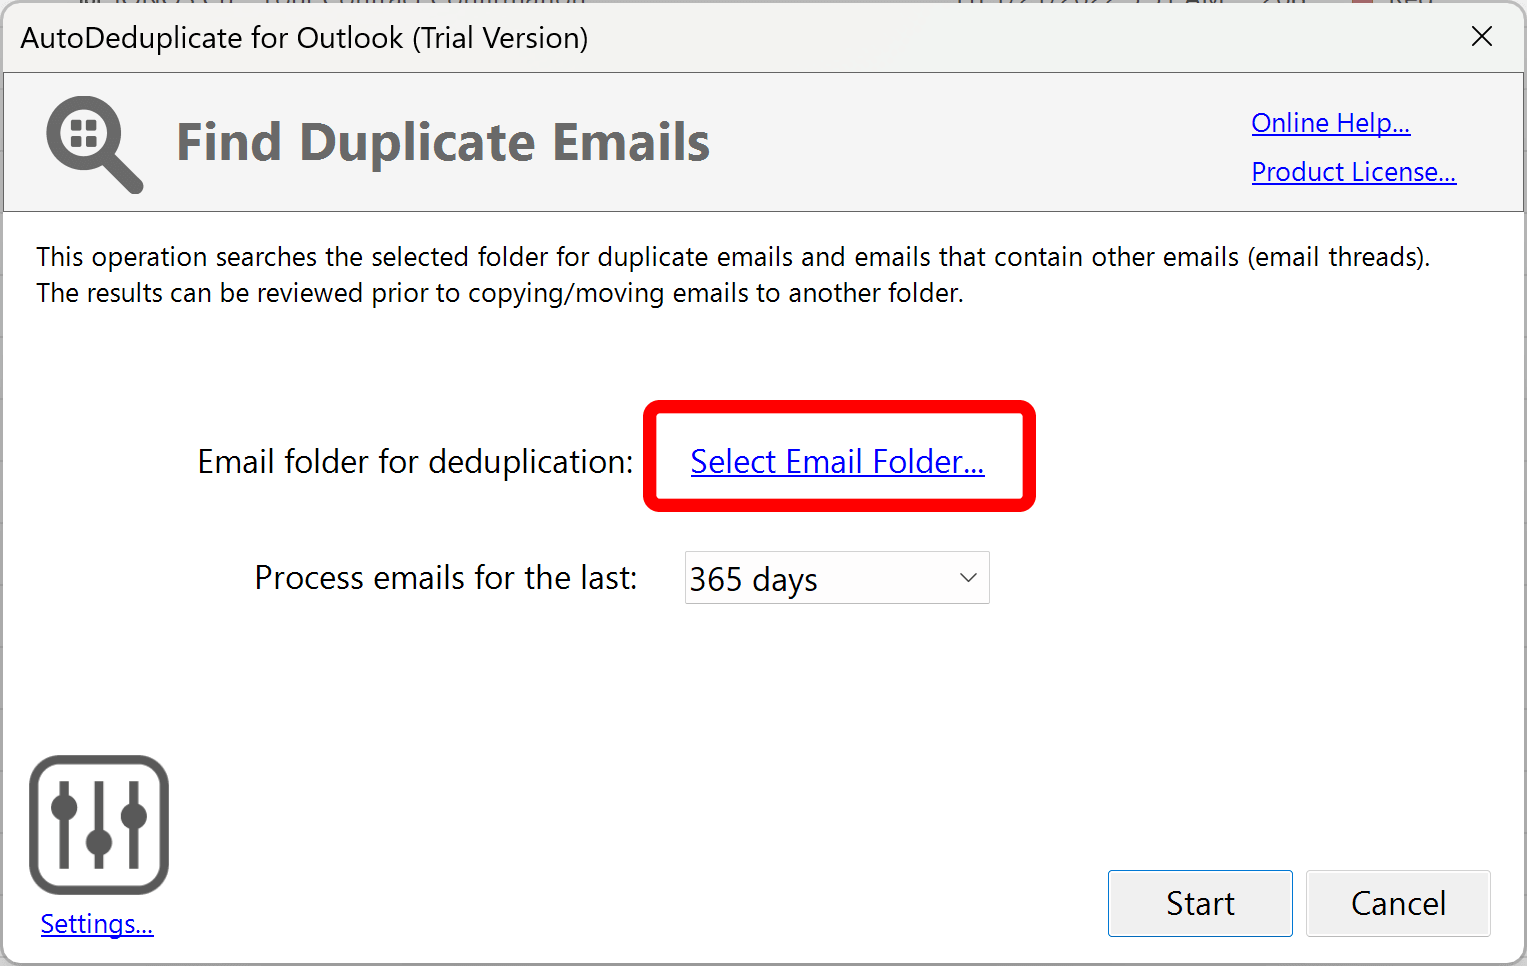
Task: Click the operation description paragraph text
Action: (733, 275)
